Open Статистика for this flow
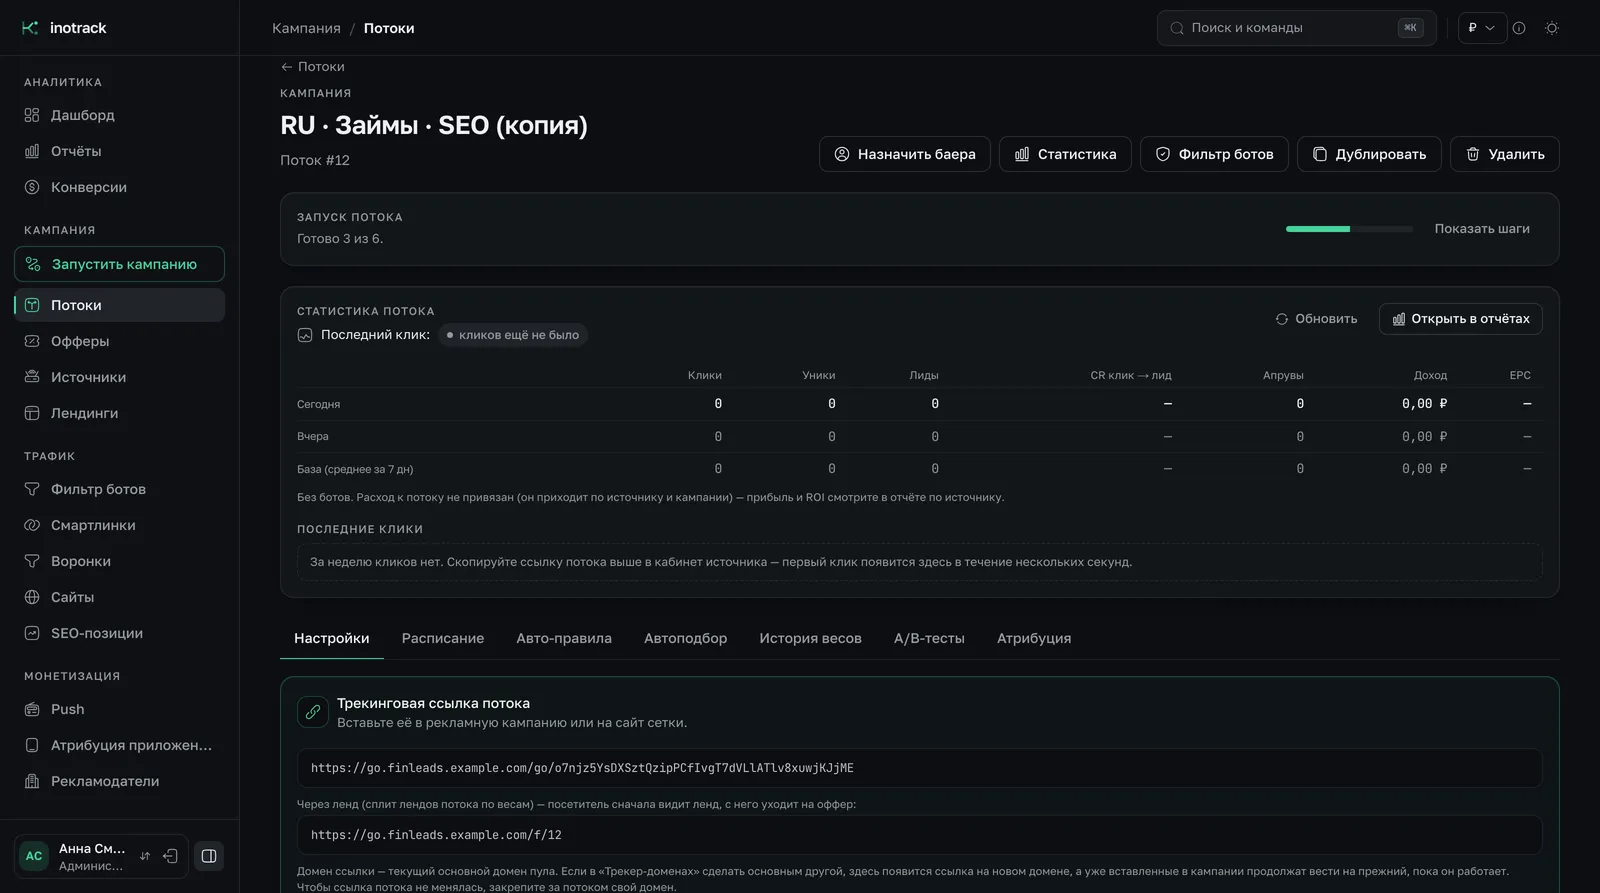The width and height of the screenshot is (1600, 893). tap(1065, 154)
